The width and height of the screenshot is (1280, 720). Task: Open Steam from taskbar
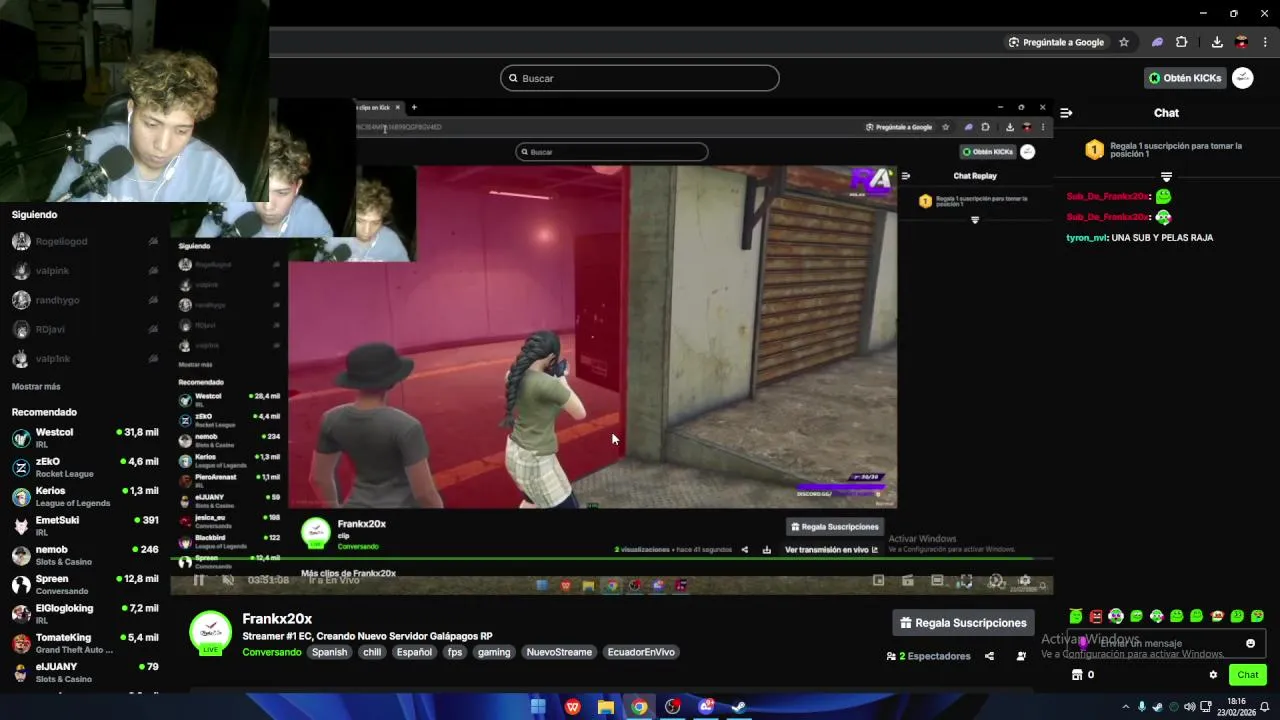click(739, 707)
